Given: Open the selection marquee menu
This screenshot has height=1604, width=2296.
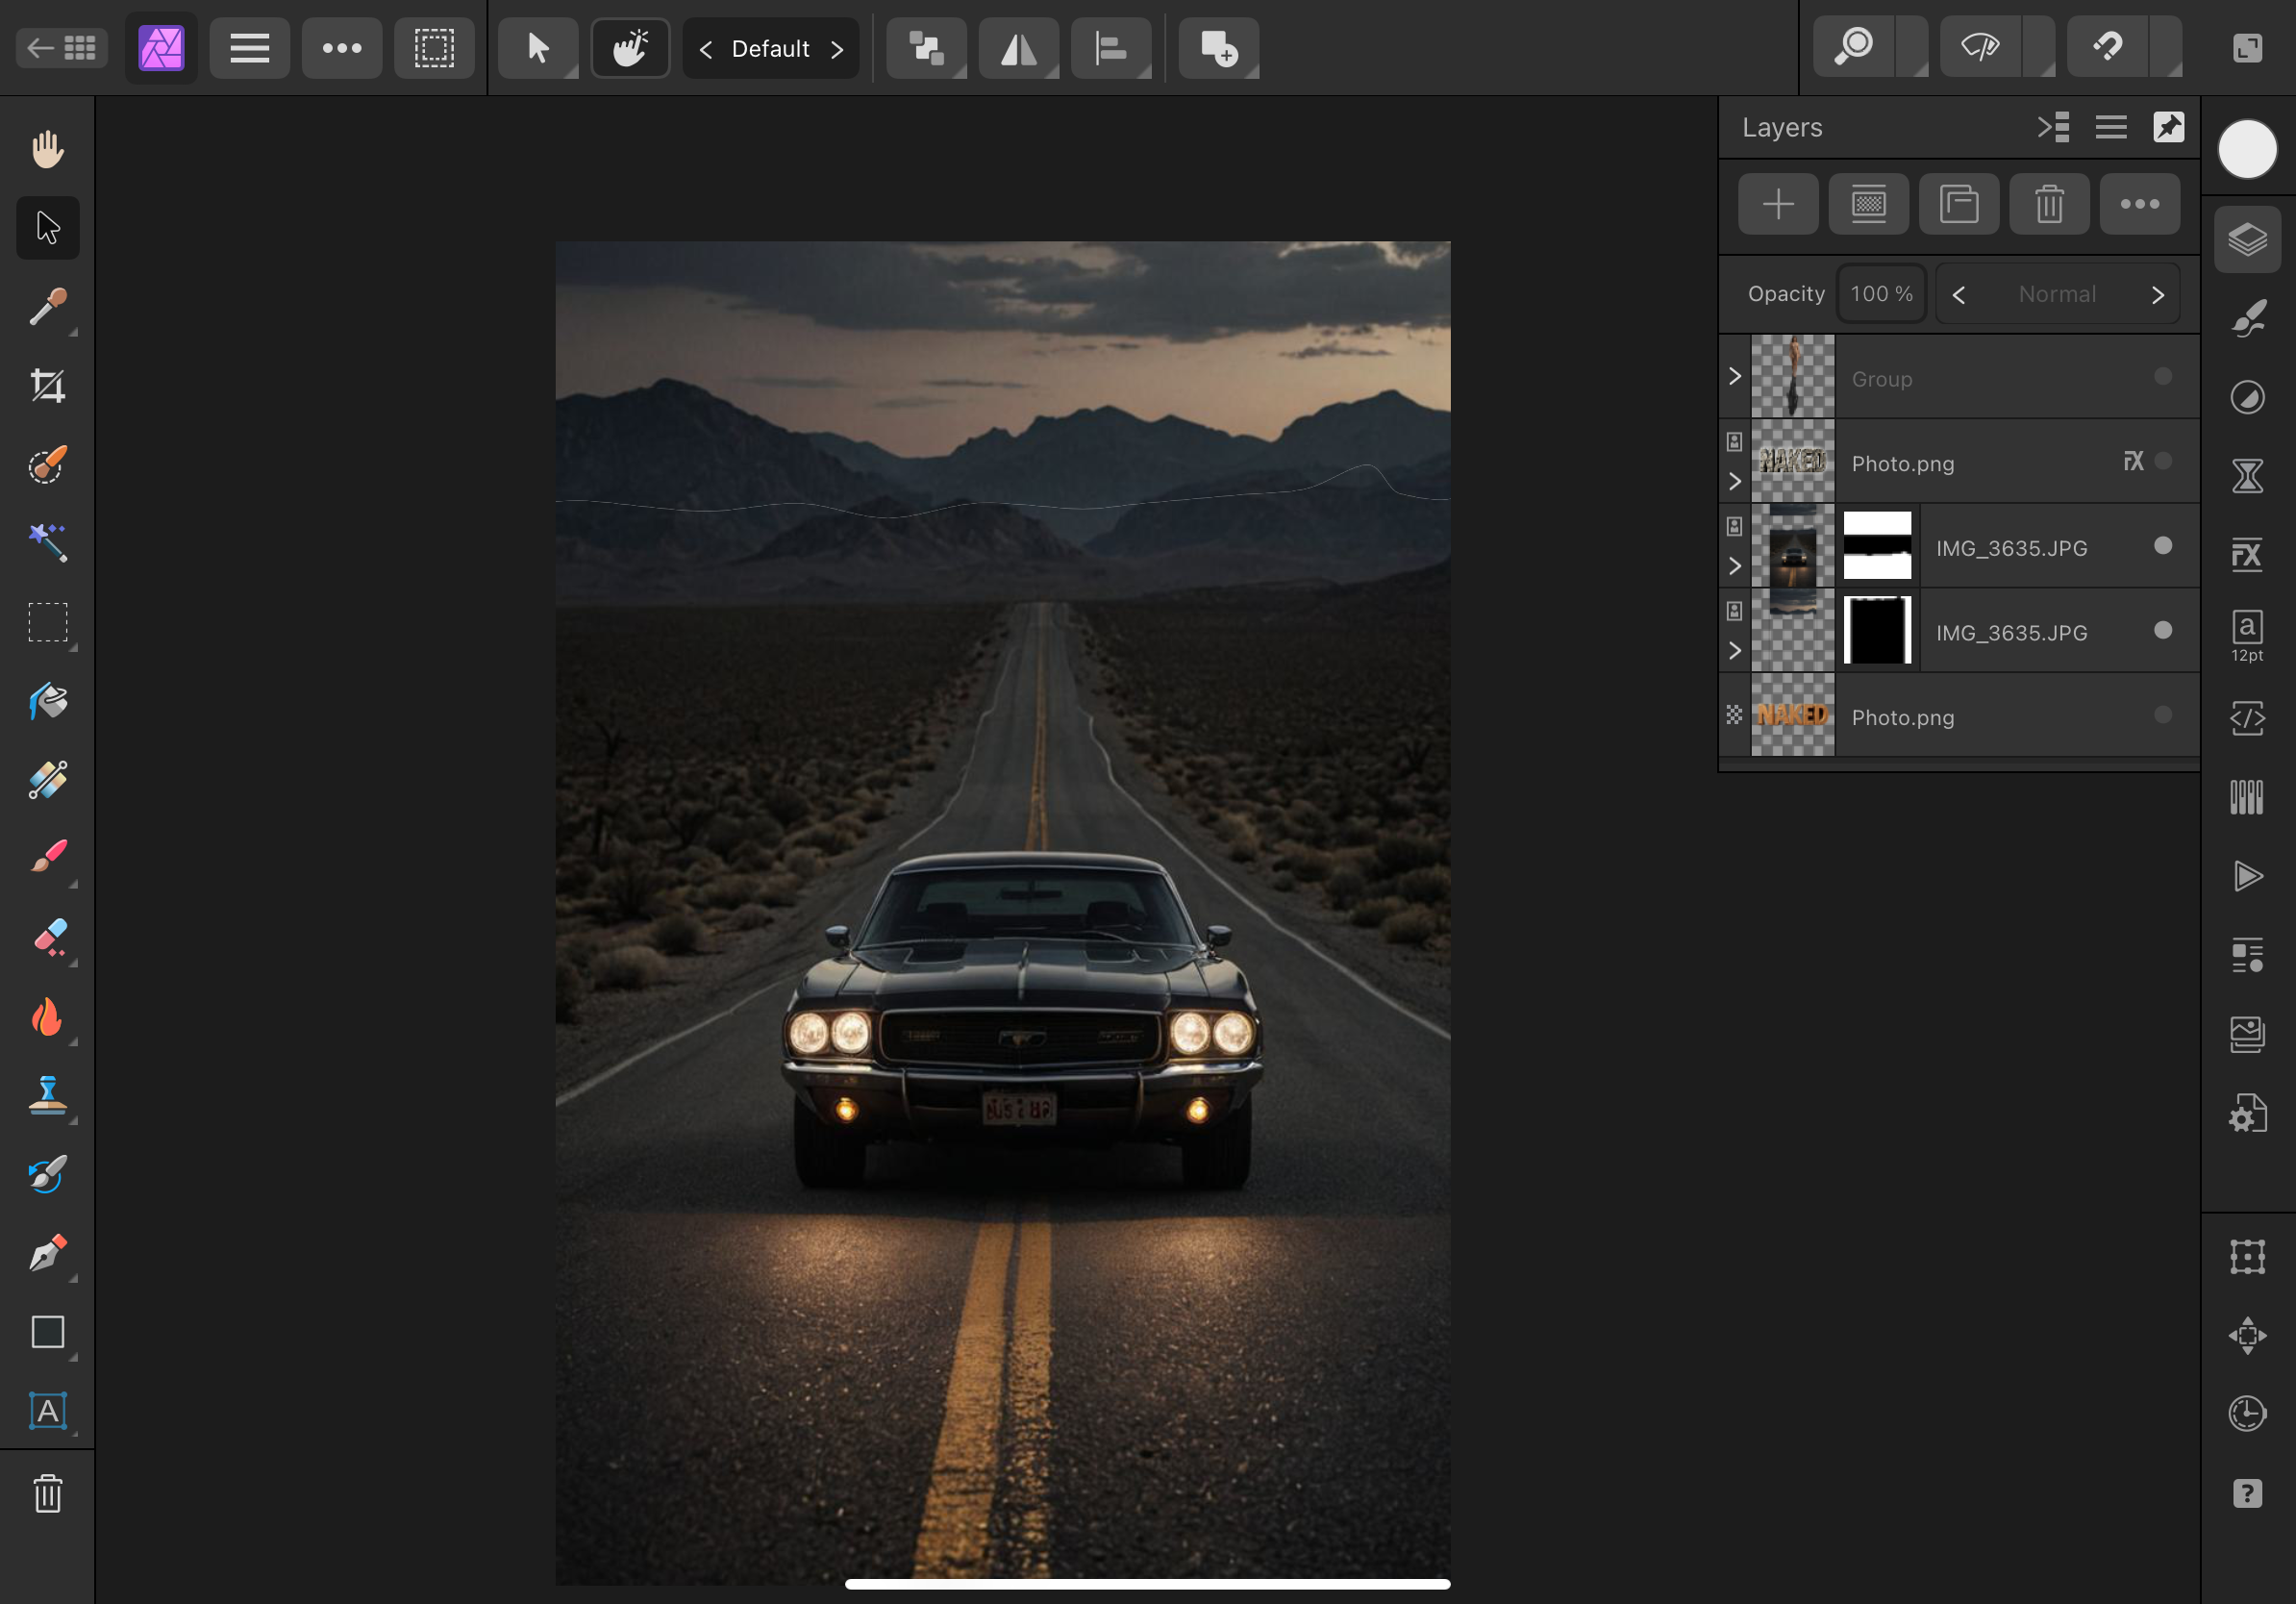Looking at the screenshot, I should 434,48.
